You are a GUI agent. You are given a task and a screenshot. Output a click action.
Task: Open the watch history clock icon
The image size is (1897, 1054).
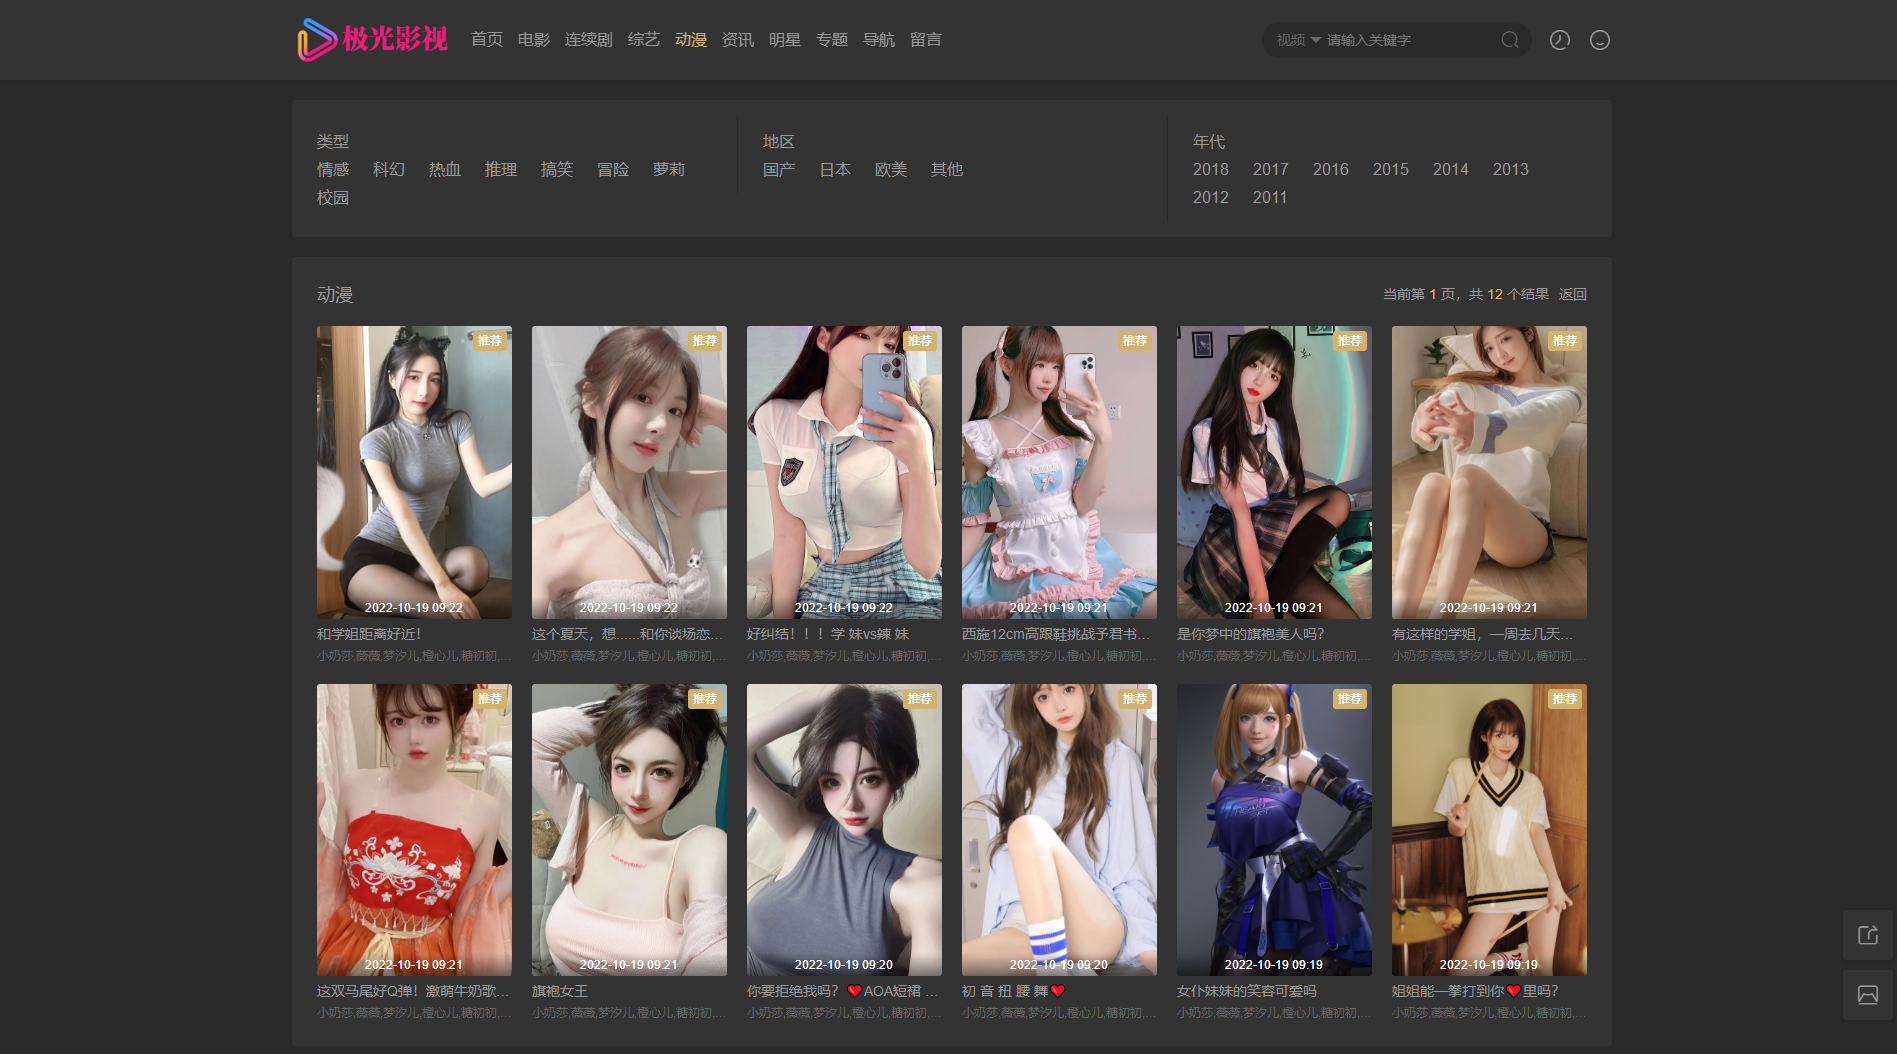tap(1559, 40)
